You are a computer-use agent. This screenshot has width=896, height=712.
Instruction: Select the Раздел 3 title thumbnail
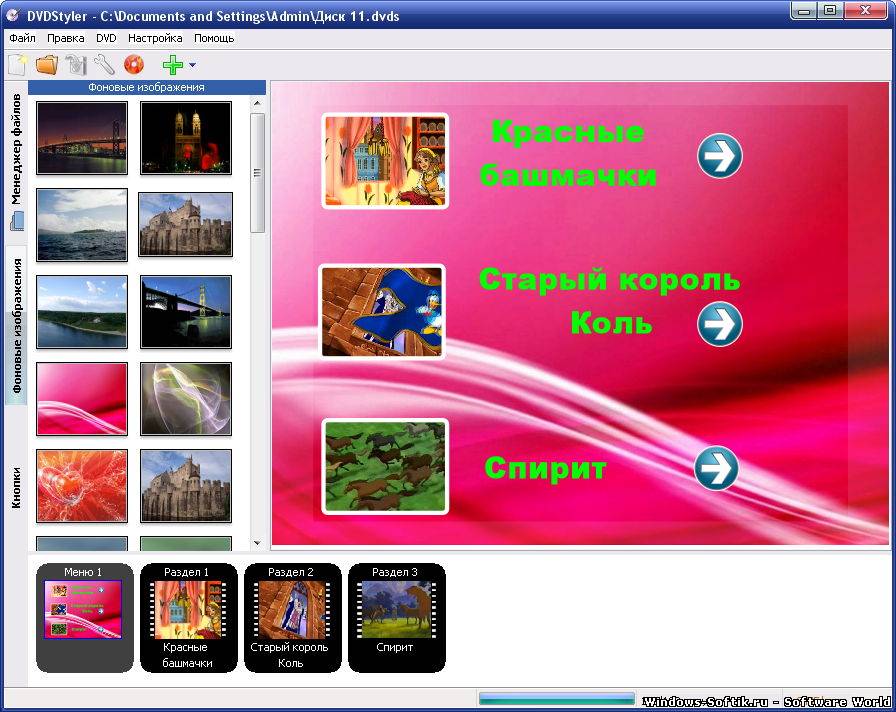coord(397,618)
